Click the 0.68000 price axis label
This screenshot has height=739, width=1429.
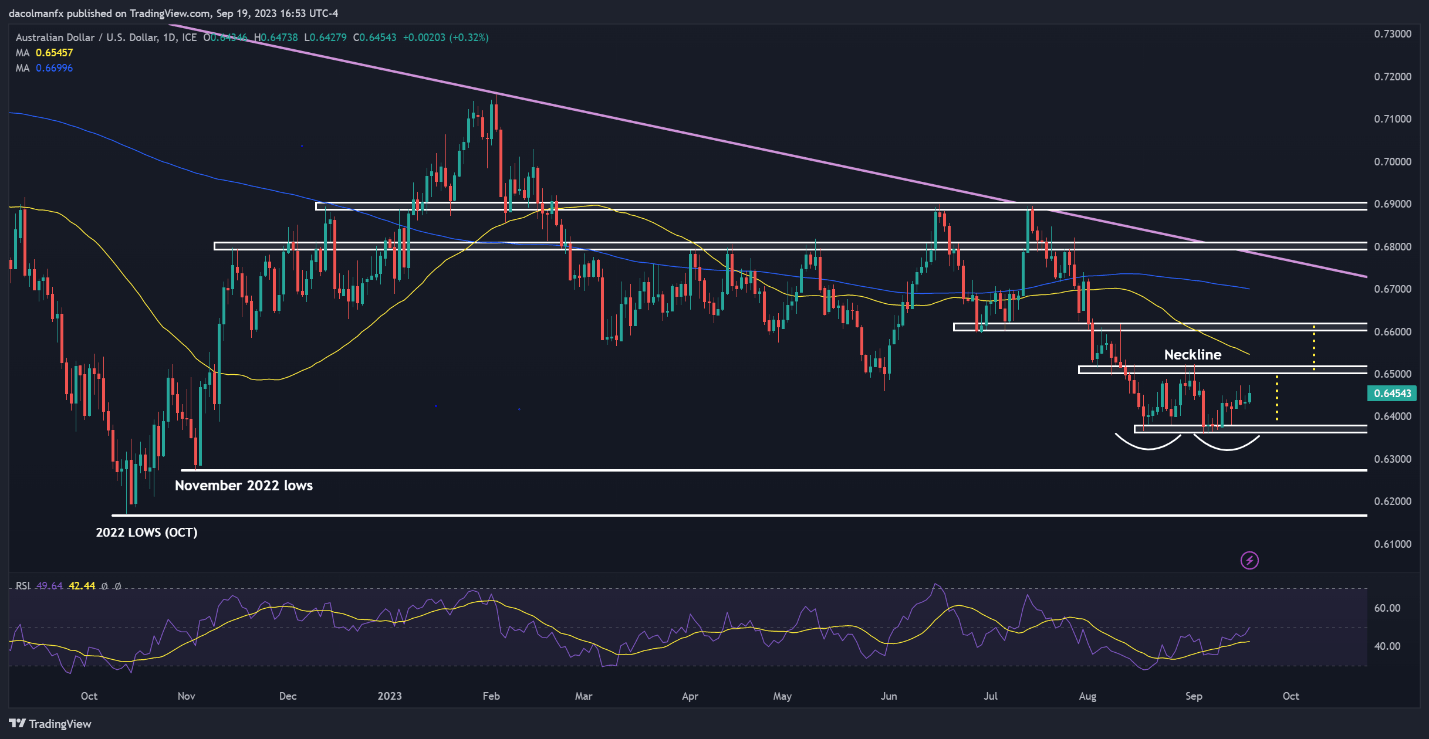[x=1392, y=246]
